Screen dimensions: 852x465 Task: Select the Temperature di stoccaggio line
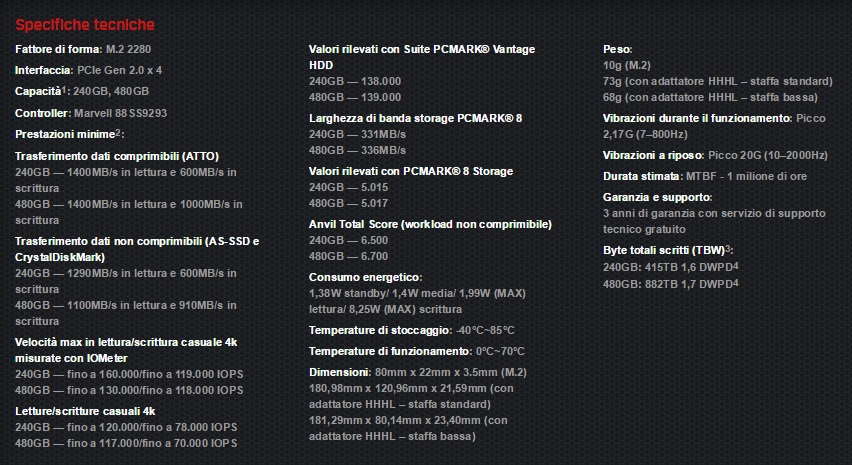click(412, 330)
